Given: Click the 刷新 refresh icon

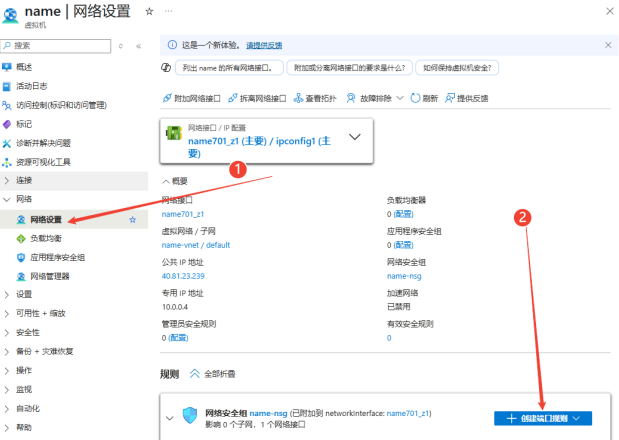Looking at the screenshot, I should (416, 98).
